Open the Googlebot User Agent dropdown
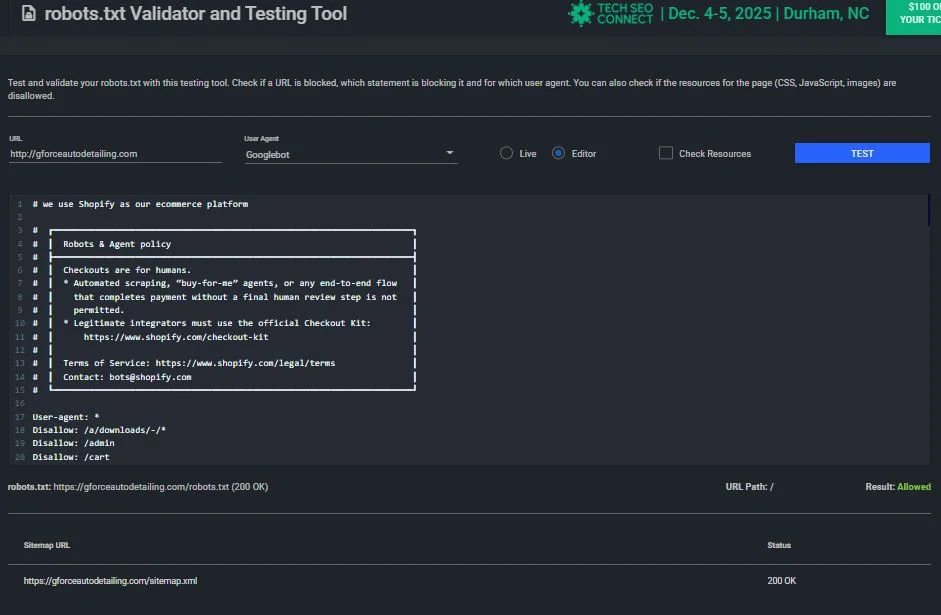Image resolution: width=941 pixels, height=615 pixels. point(351,154)
